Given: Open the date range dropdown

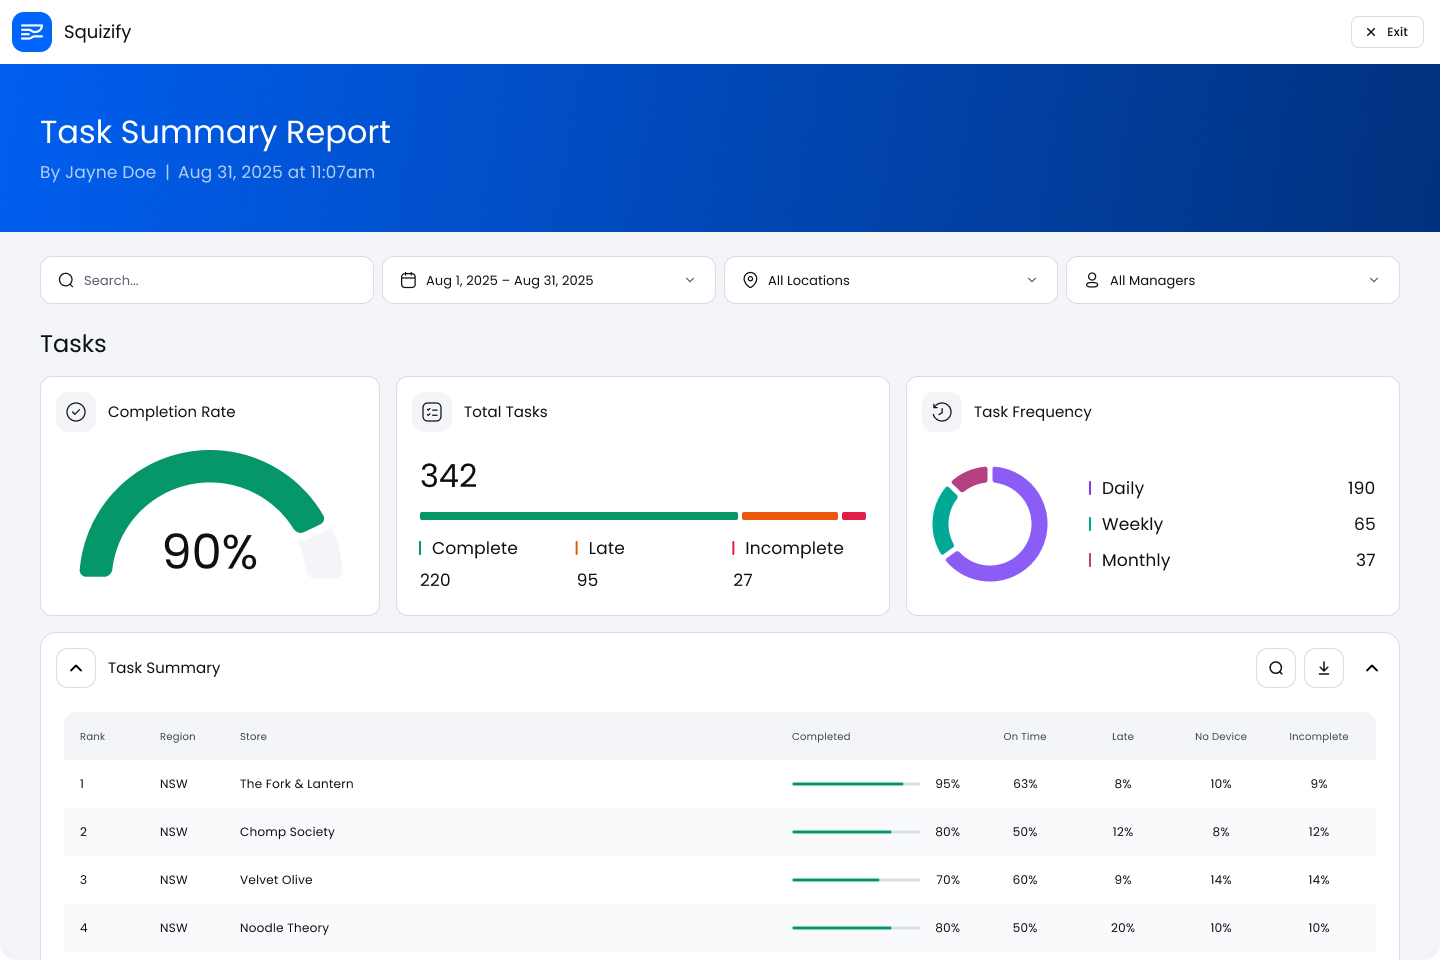Looking at the screenshot, I should 549,280.
